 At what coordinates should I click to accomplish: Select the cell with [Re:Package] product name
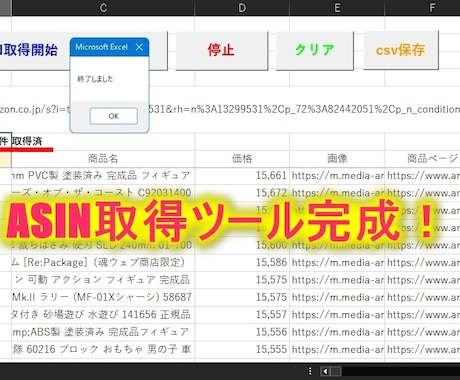tap(103, 263)
